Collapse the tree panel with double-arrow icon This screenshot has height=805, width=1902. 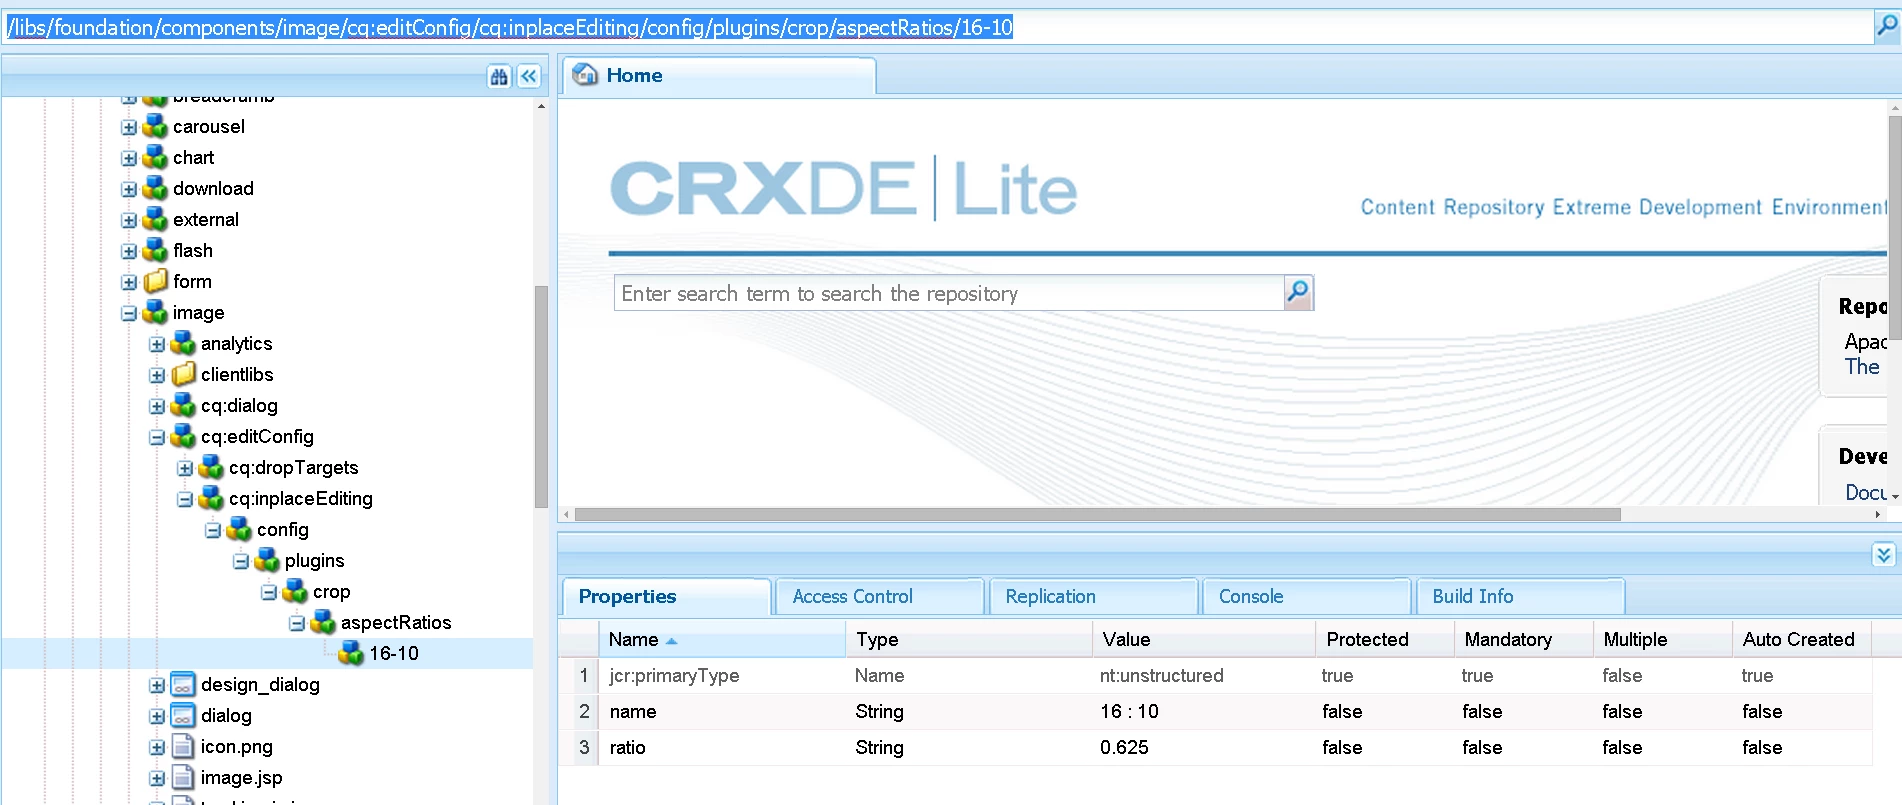pyautogui.click(x=529, y=76)
